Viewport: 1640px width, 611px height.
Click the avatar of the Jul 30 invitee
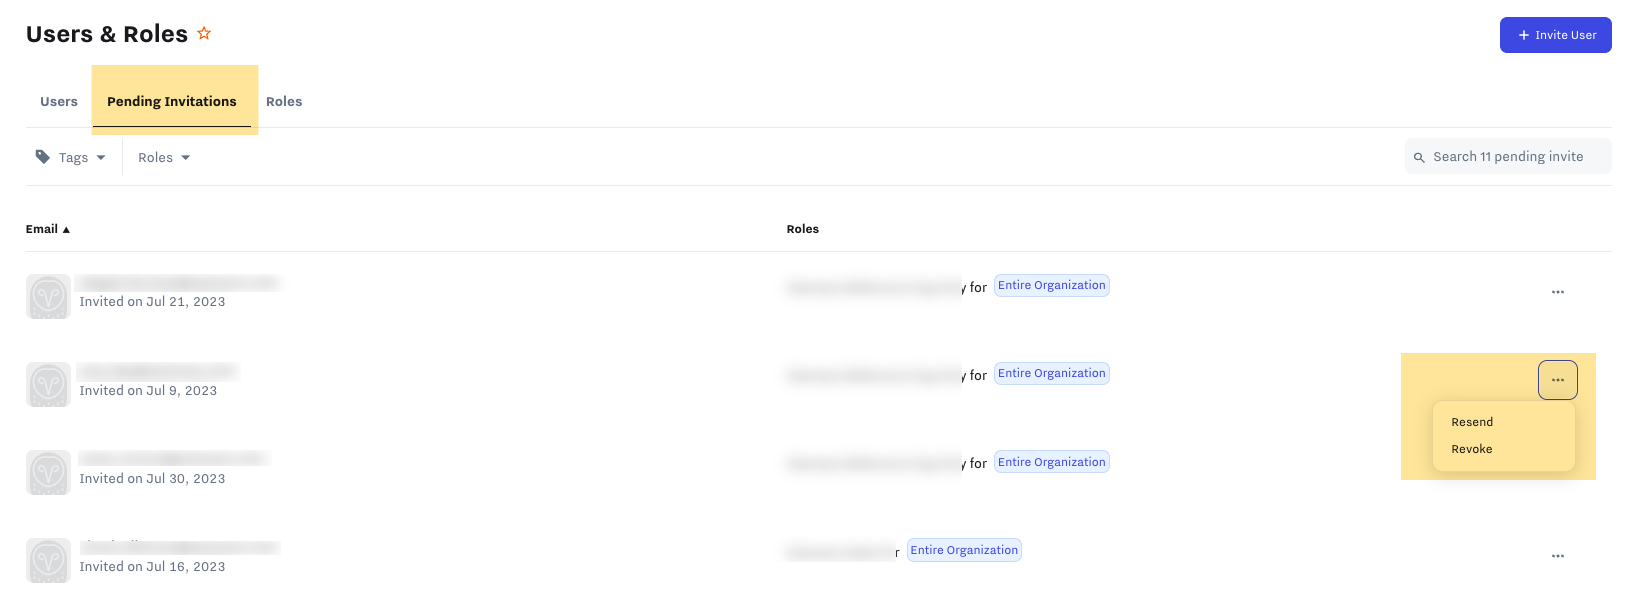(48, 473)
